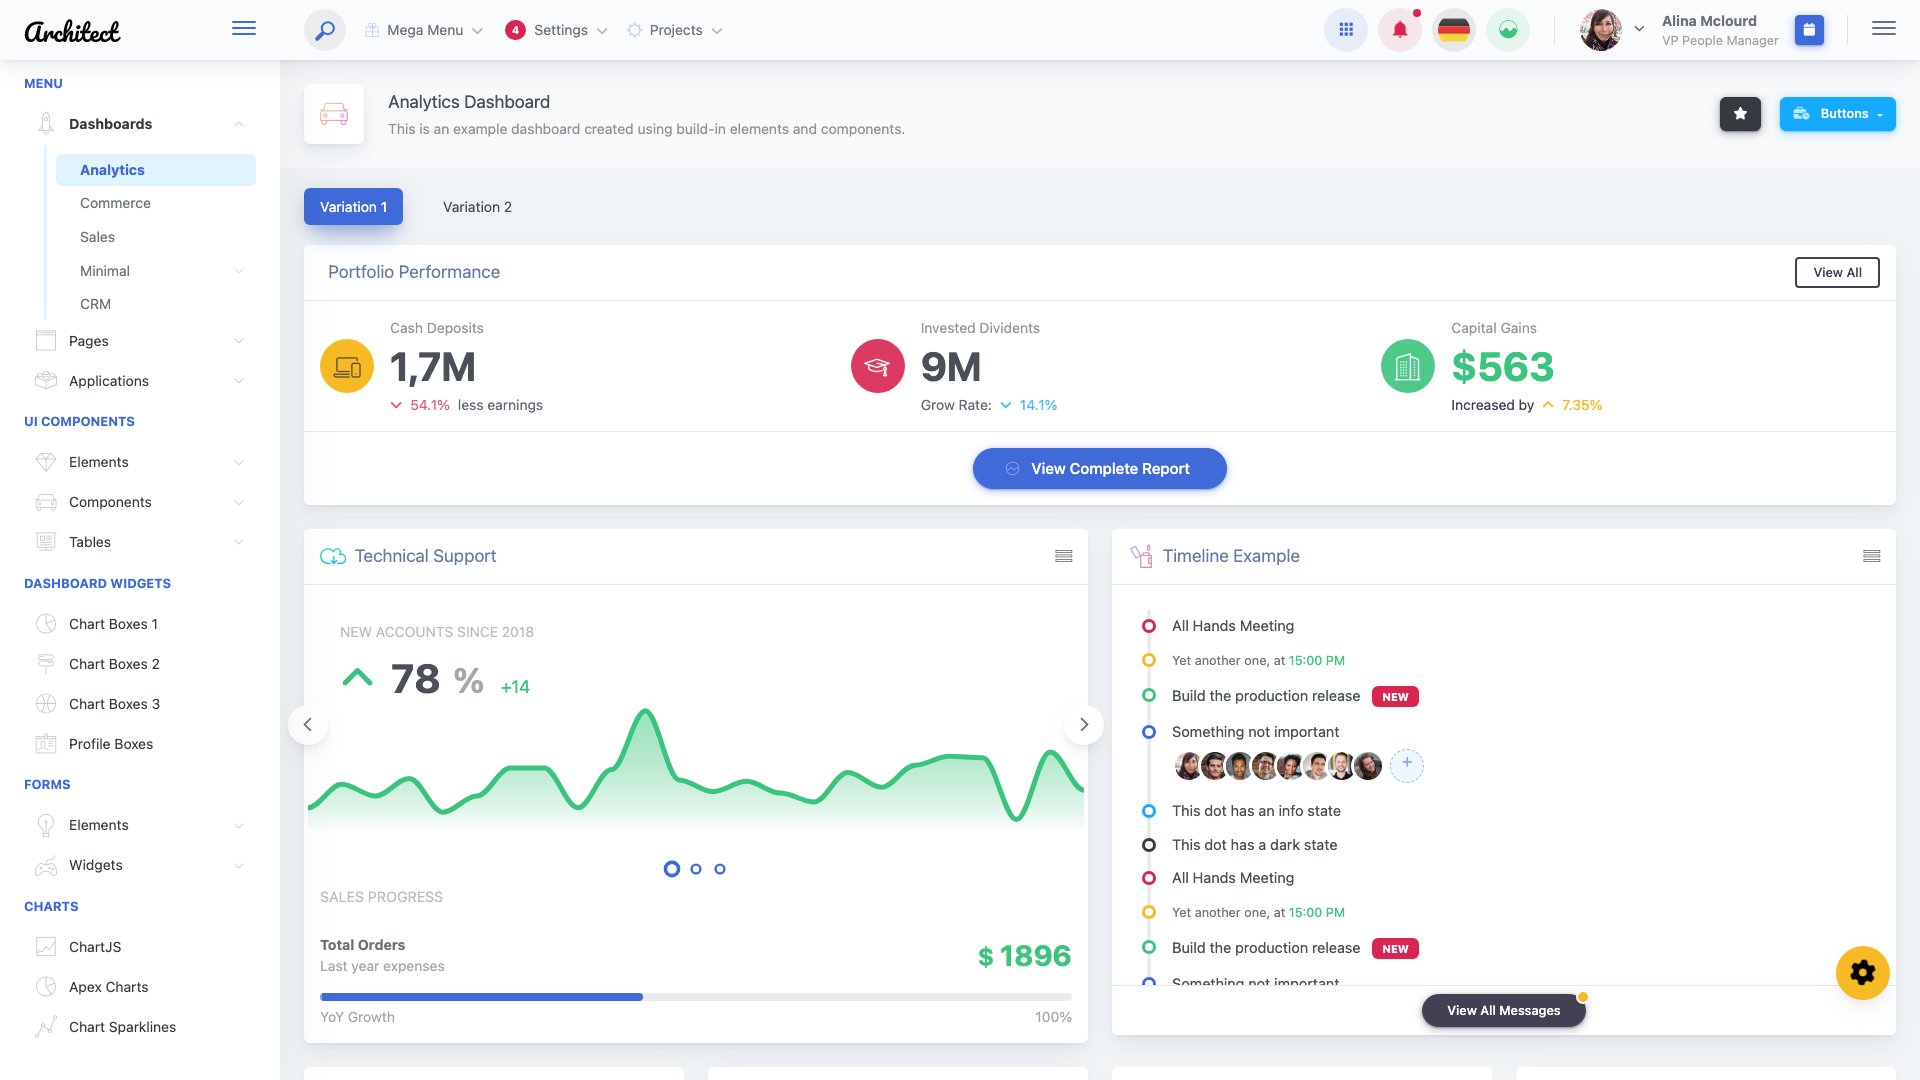The width and height of the screenshot is (1920, 1080).
Task: Click the star favorite icon near Buttons
Action: (1740, 114)
